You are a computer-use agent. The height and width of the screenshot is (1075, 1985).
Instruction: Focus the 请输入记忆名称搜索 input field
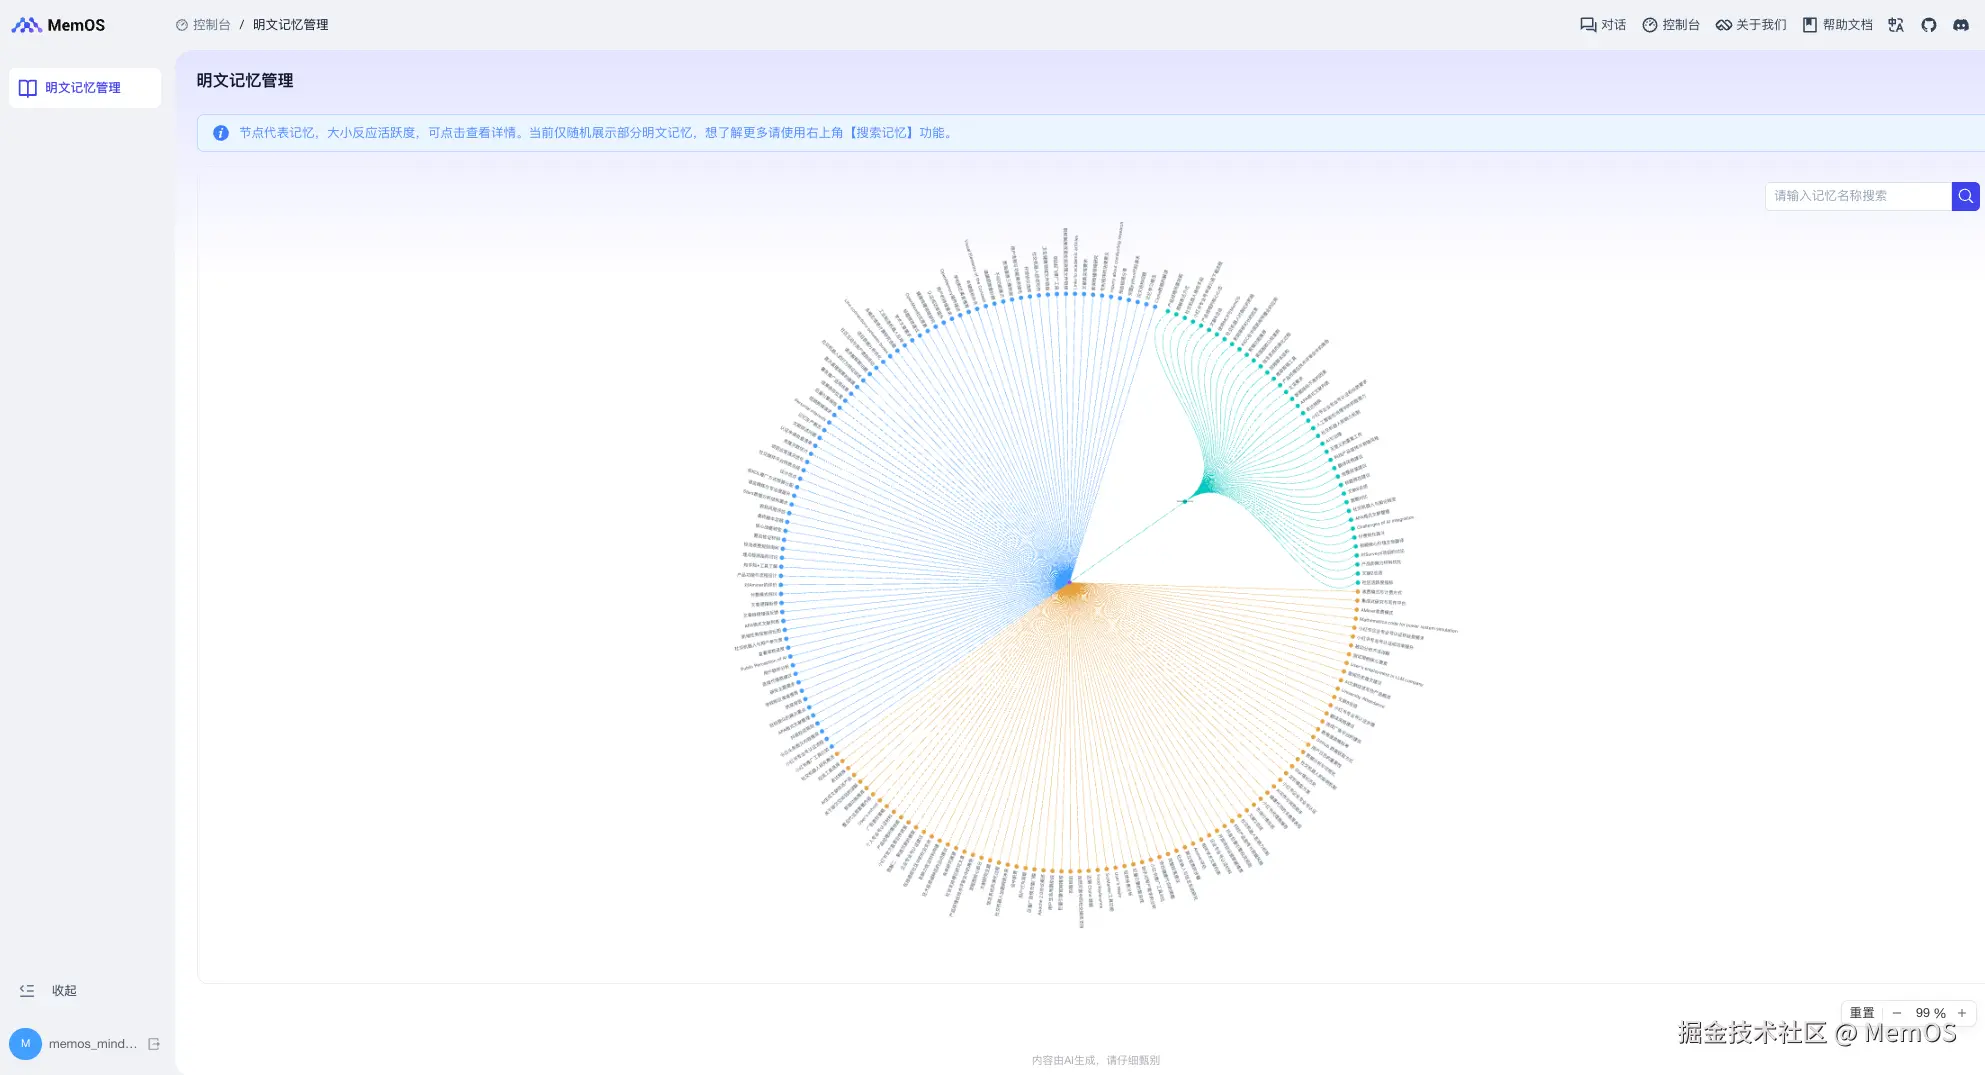click(x=1858, y=196)
